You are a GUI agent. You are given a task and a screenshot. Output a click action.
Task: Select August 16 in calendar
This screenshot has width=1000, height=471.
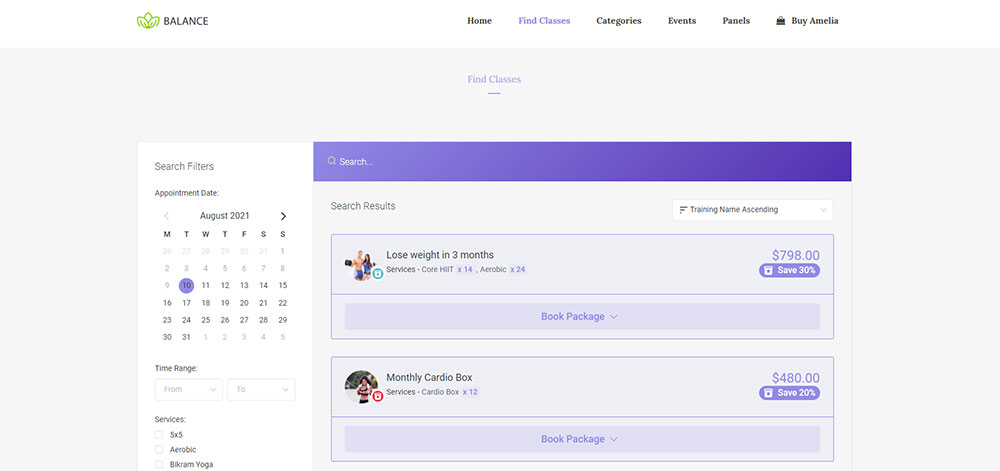pyautogui.click(x=167, y=303)
